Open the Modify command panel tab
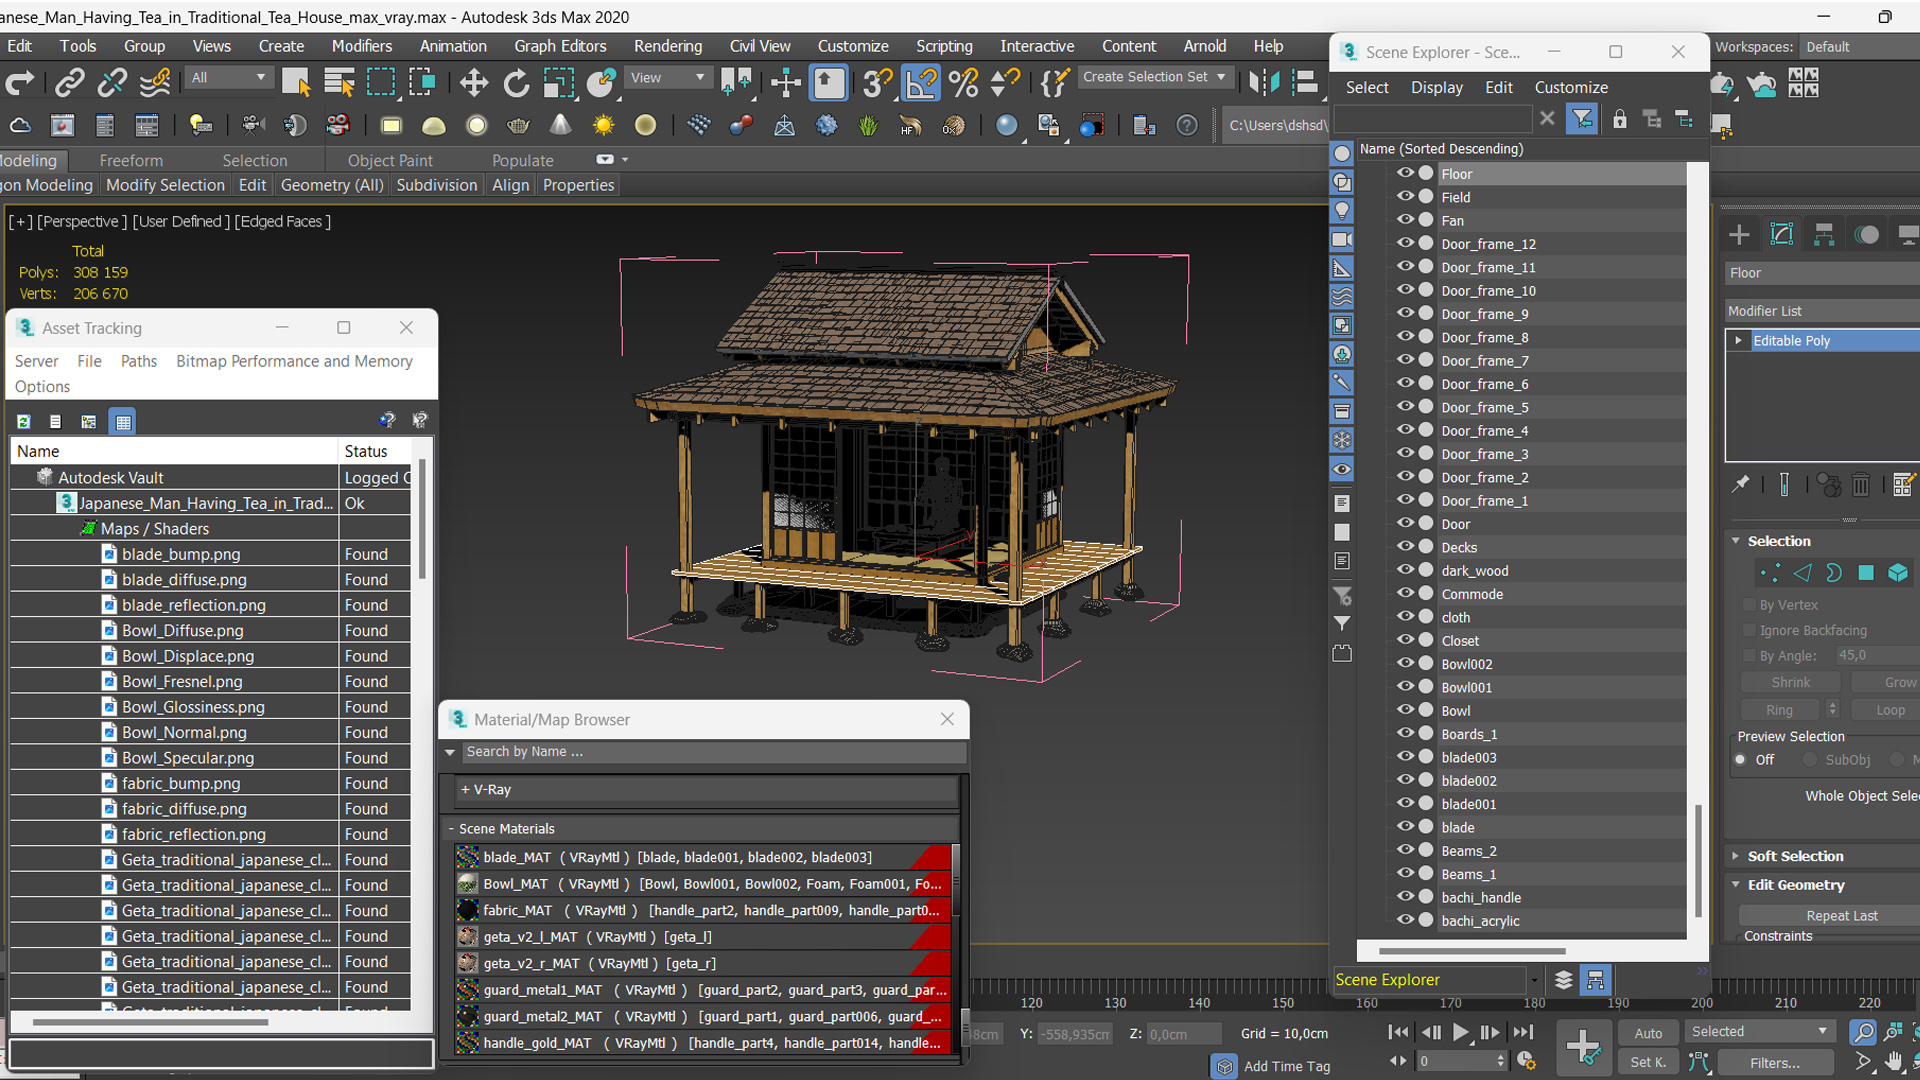Screen dimensions: 1920x1080 tap(1782, 235)
